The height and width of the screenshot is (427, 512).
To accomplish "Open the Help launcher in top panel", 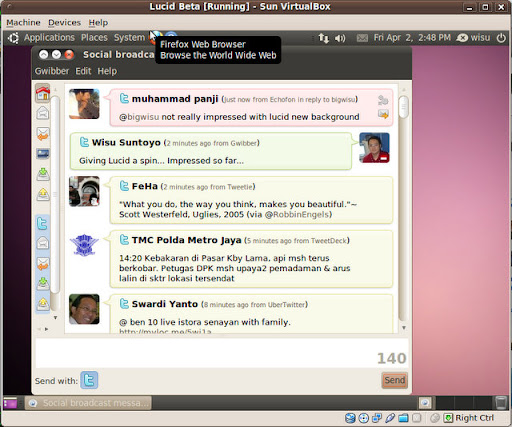I will tap(171, 36).
